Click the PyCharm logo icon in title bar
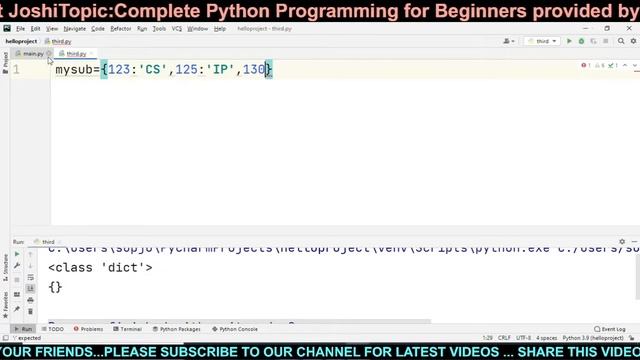Image resolution: width=640 pixels, height=360 pixels. tap(7, 29)
